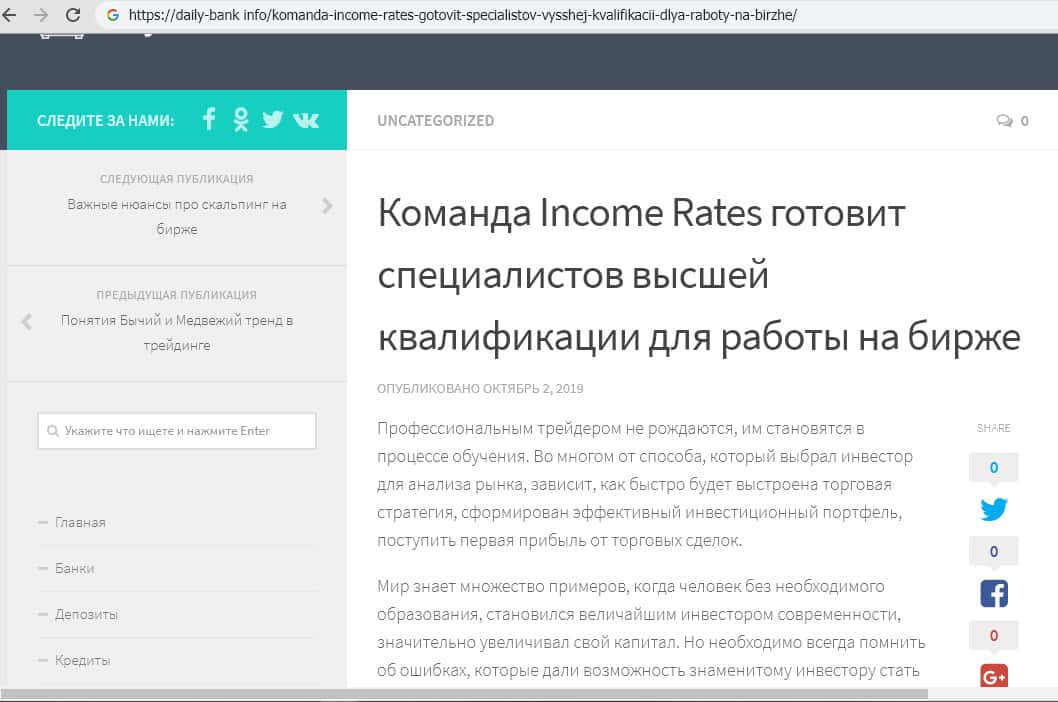1058x702 pixels.
Task: Click the SHARE label above the counters
Action: pos(993,428)
